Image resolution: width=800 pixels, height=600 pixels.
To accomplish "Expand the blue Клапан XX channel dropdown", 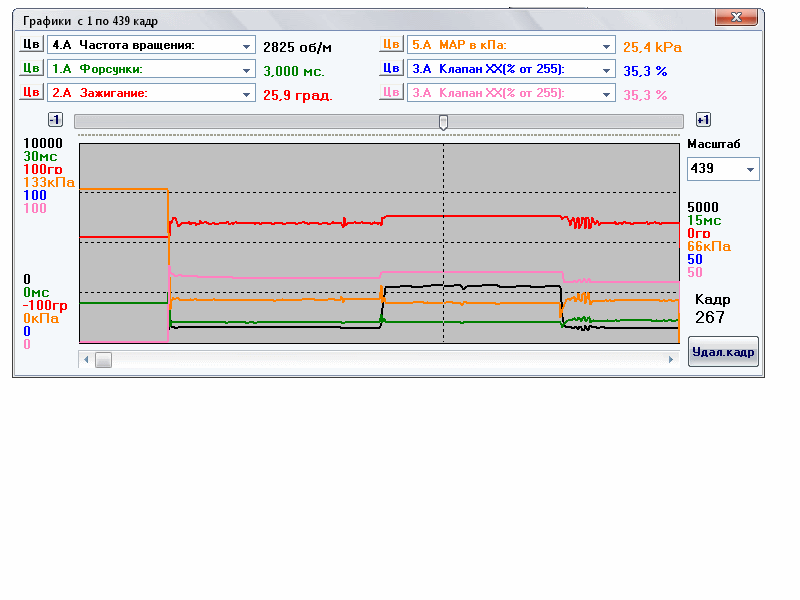I will [x=606, y=69].
